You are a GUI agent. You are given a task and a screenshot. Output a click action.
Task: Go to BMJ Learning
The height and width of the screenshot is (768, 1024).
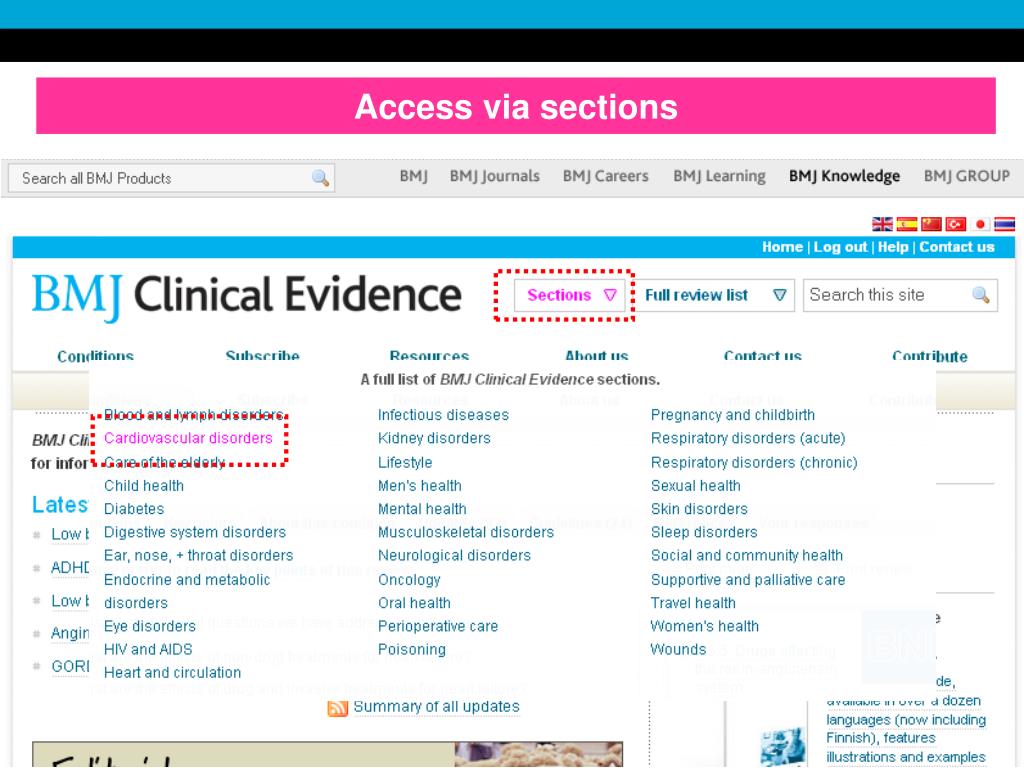point(719,176)
